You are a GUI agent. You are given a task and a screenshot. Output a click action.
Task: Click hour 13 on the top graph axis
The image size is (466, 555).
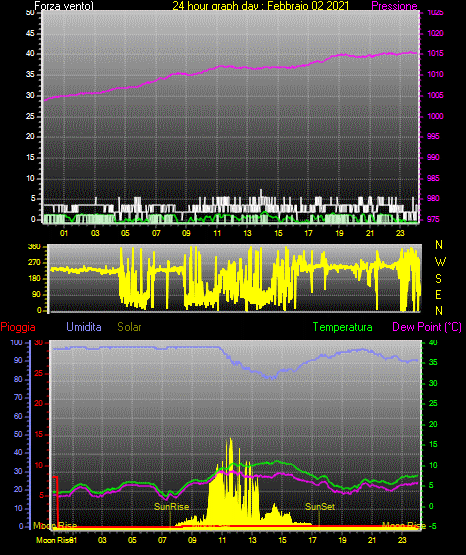click(x=247, y=233)
